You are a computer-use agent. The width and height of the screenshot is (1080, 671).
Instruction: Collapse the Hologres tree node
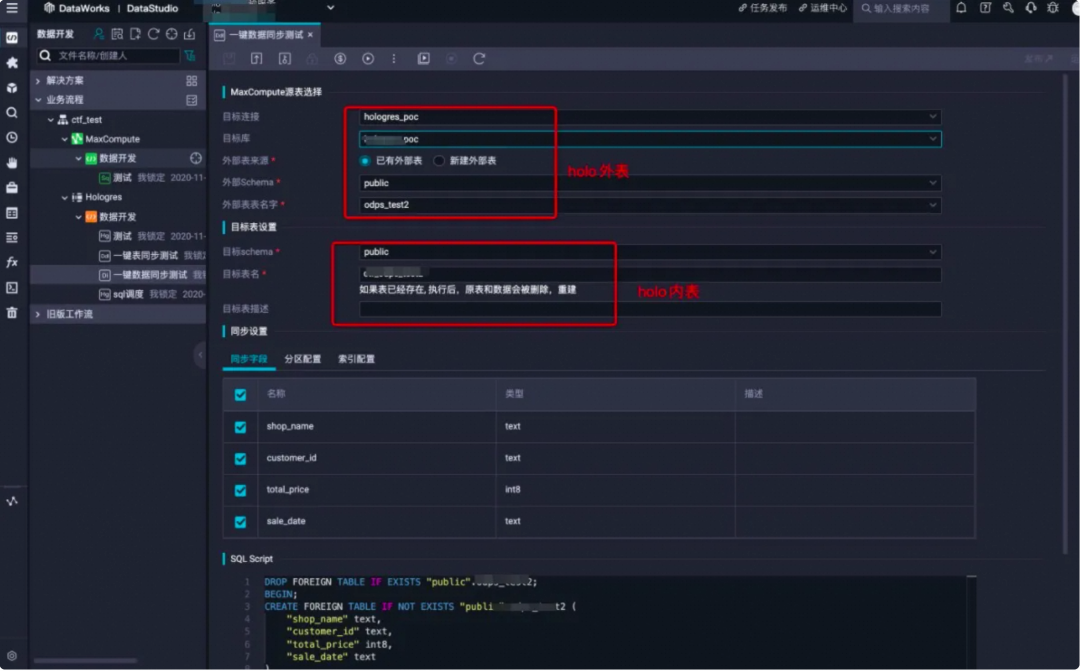[64, 197]
